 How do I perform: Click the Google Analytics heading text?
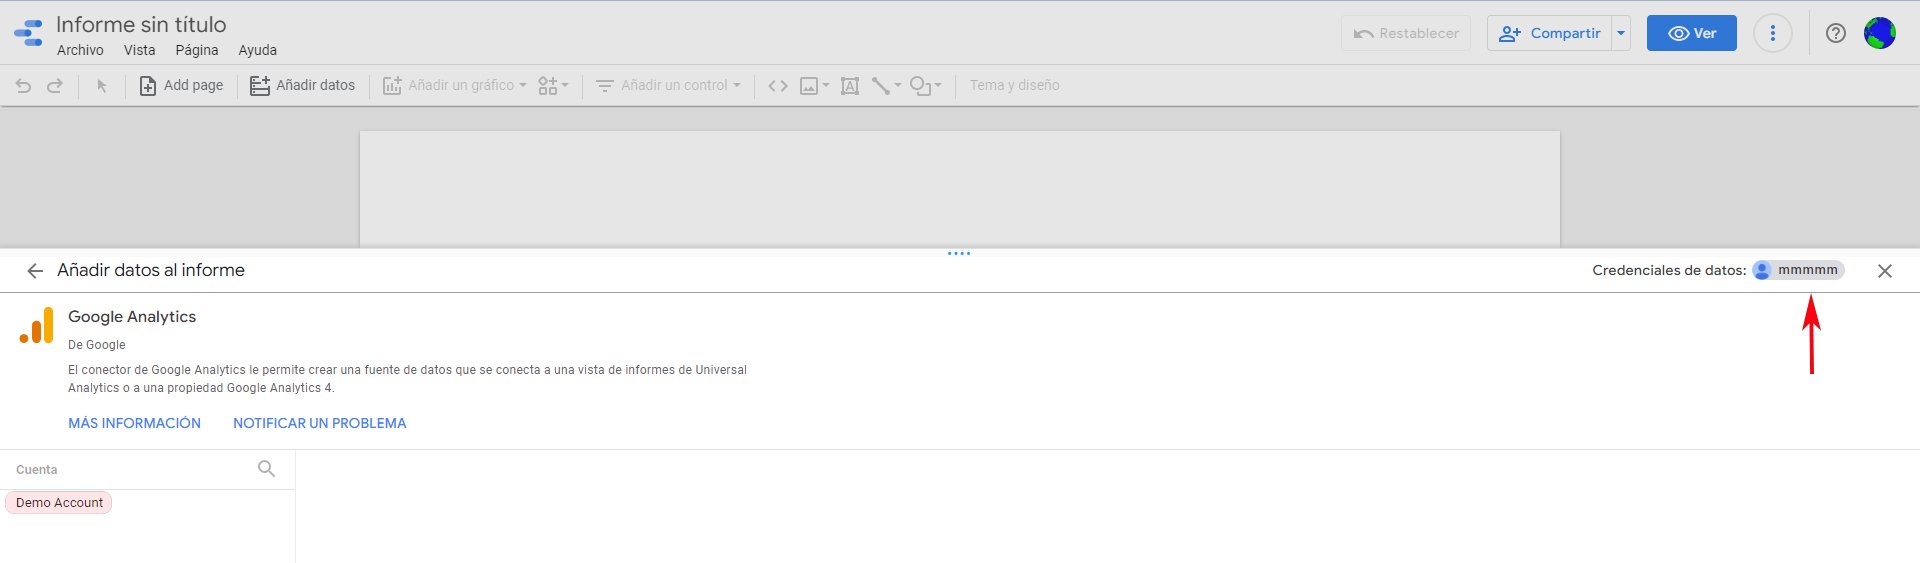[132, 317]
